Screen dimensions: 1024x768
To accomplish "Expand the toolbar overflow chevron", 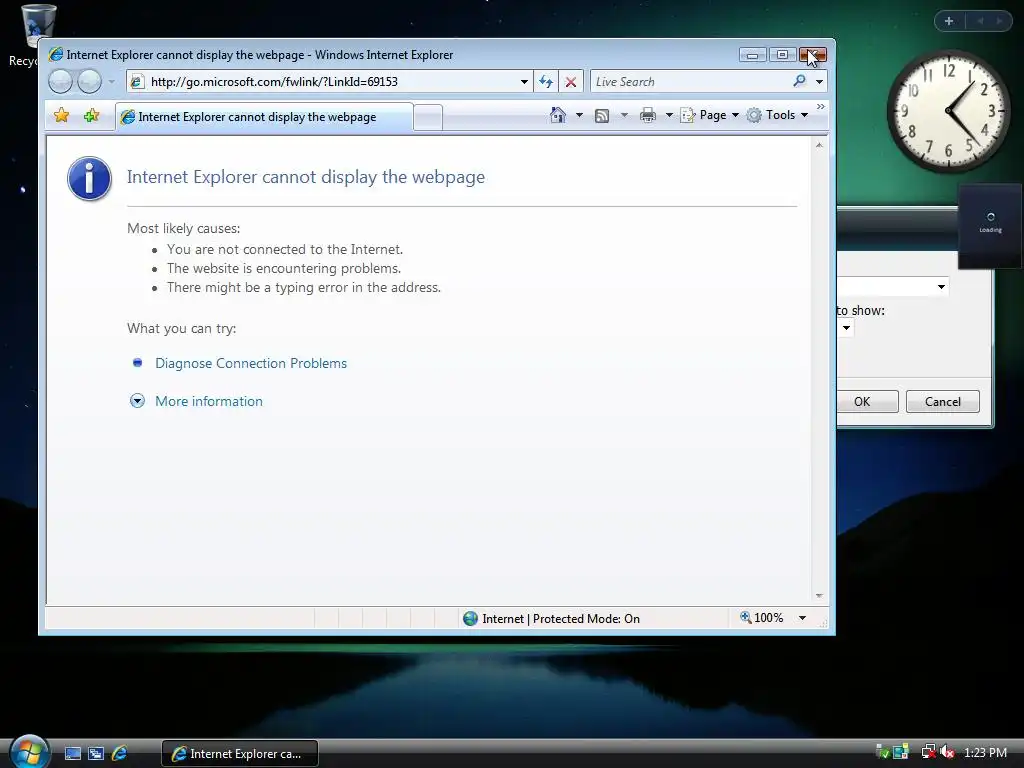I will click(821, 106).
